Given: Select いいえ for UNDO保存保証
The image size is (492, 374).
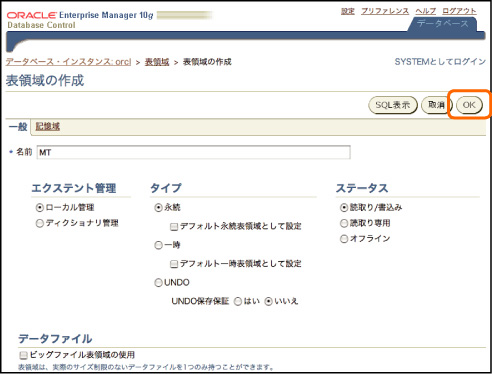Looking at the screenshot, I should pyautogui.click(x=269, y=302).
